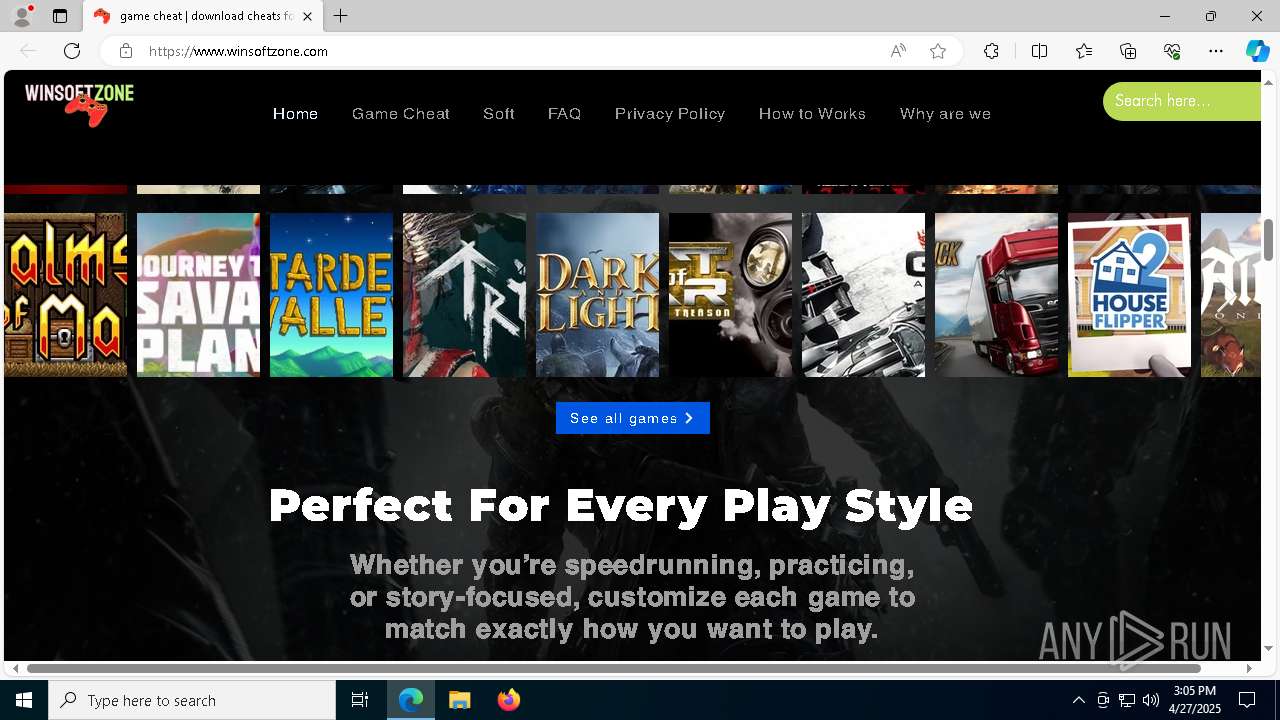Show hidden system tray icons
Screen dimensions: 1280x720
coord(1078,700)
